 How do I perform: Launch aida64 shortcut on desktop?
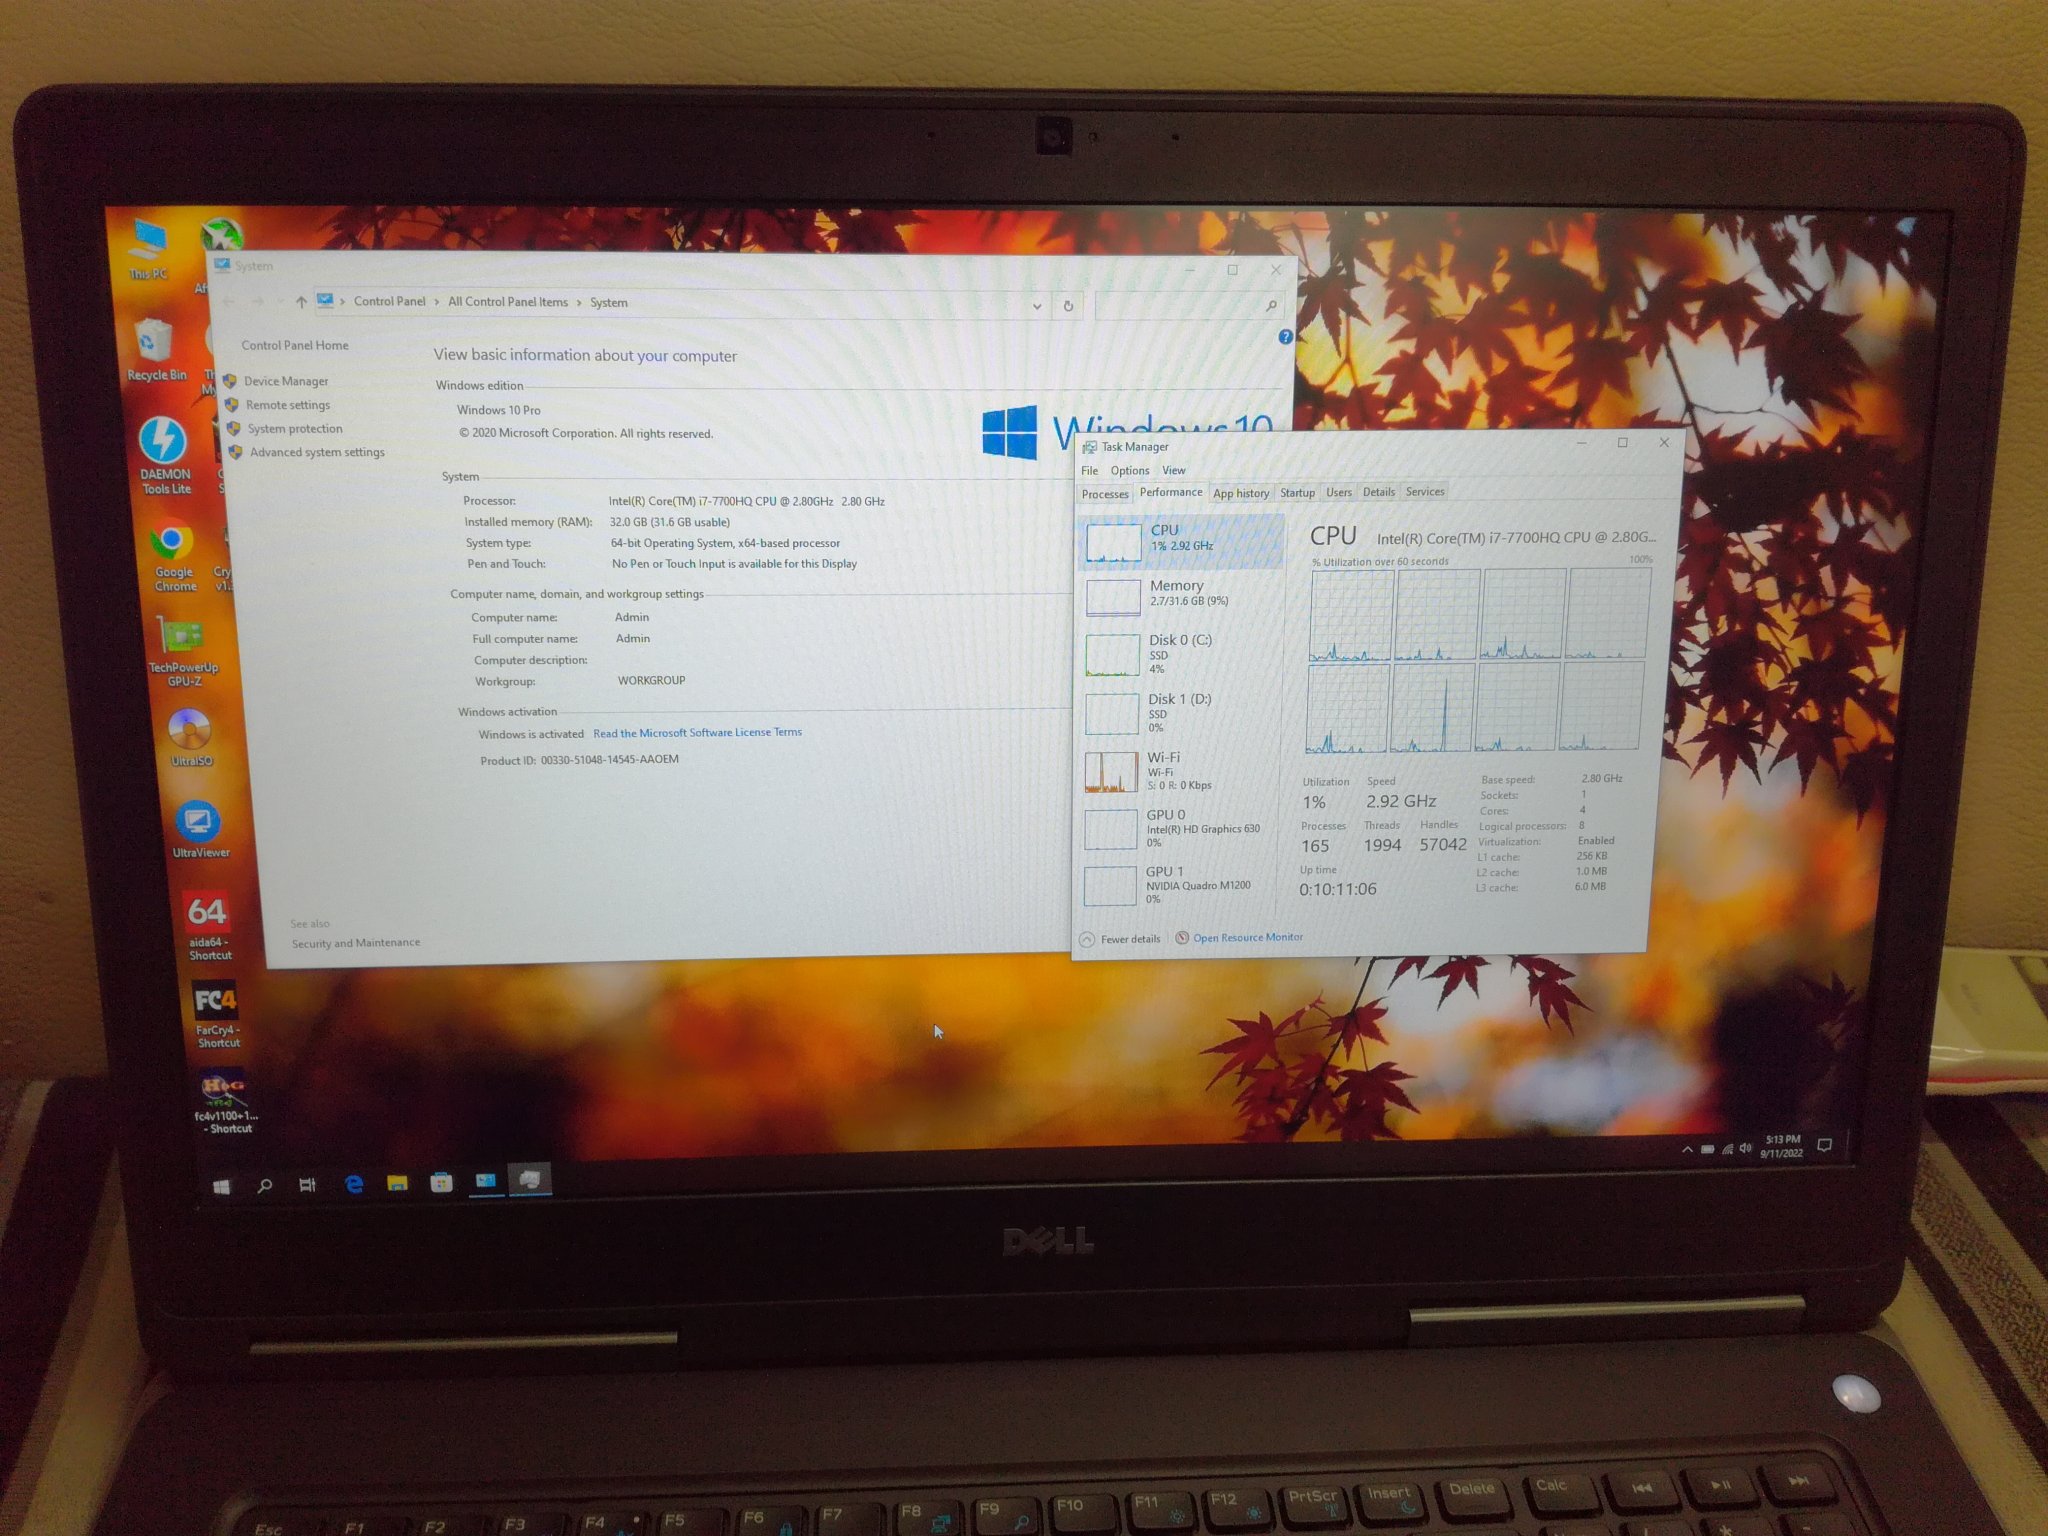tap(207, 913)
